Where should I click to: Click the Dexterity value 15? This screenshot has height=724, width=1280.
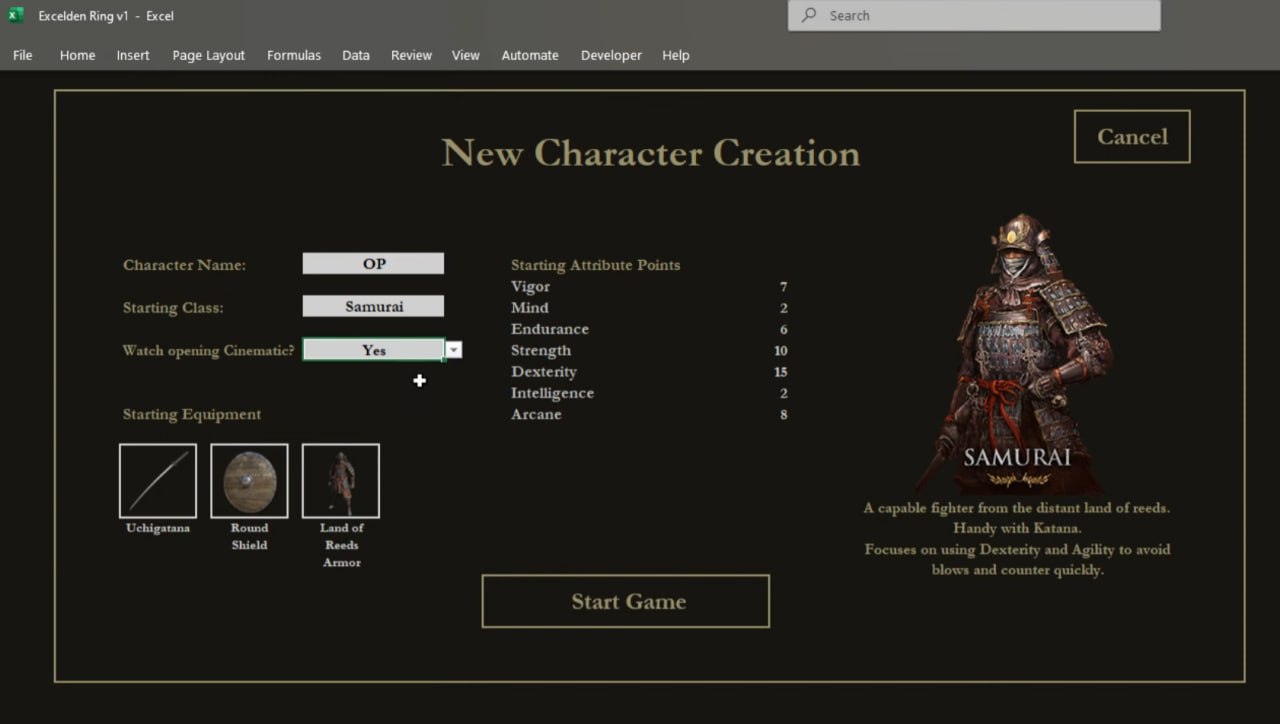coord(780,372)
